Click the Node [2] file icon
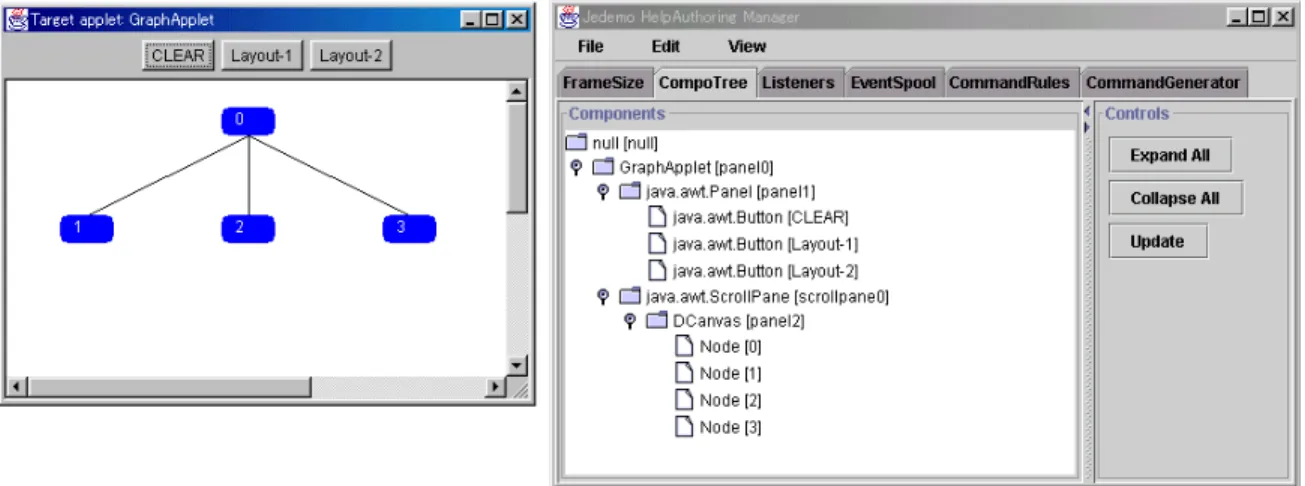 [684, 400]
